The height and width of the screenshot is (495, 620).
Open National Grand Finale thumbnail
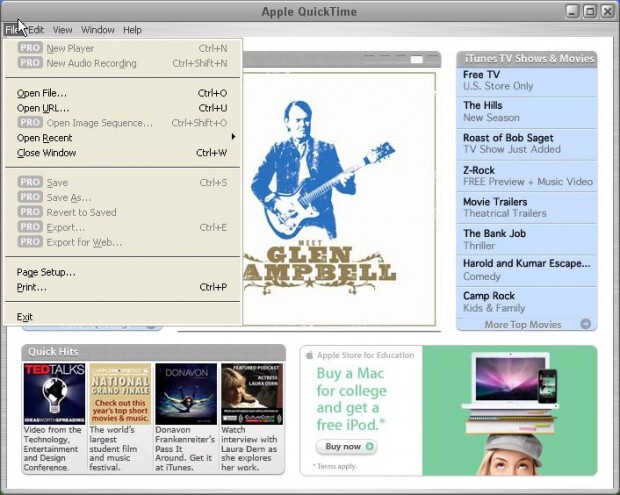(120, 394)
